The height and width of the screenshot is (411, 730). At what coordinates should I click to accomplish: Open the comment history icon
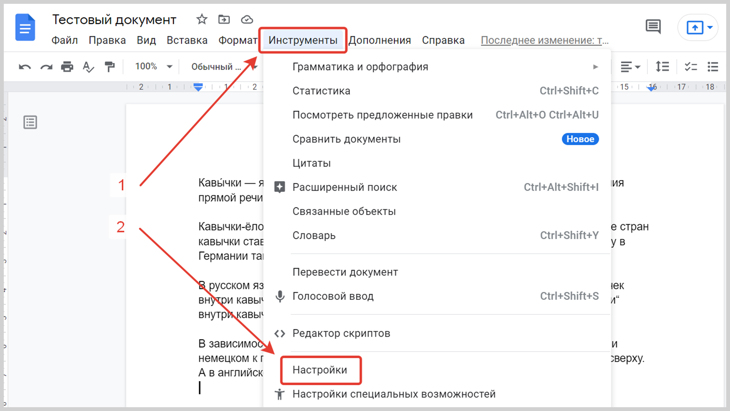pyautogui.click(x=653, y=27)
